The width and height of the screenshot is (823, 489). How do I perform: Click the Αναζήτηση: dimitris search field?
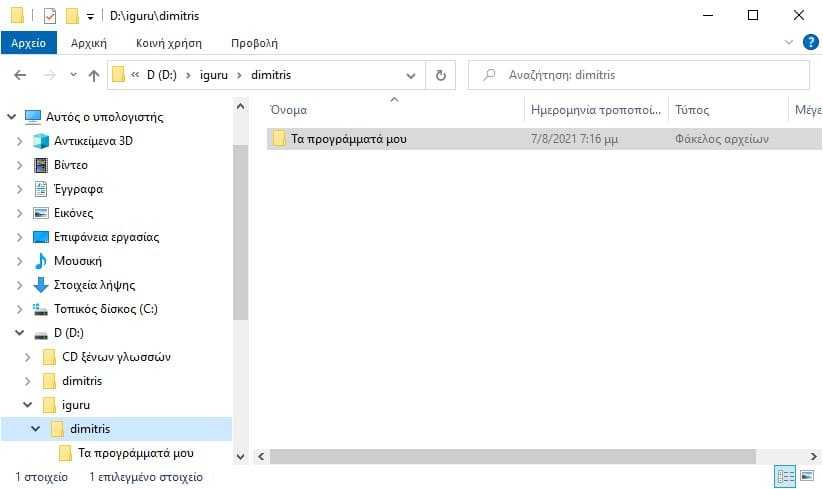tap(639, 75)
